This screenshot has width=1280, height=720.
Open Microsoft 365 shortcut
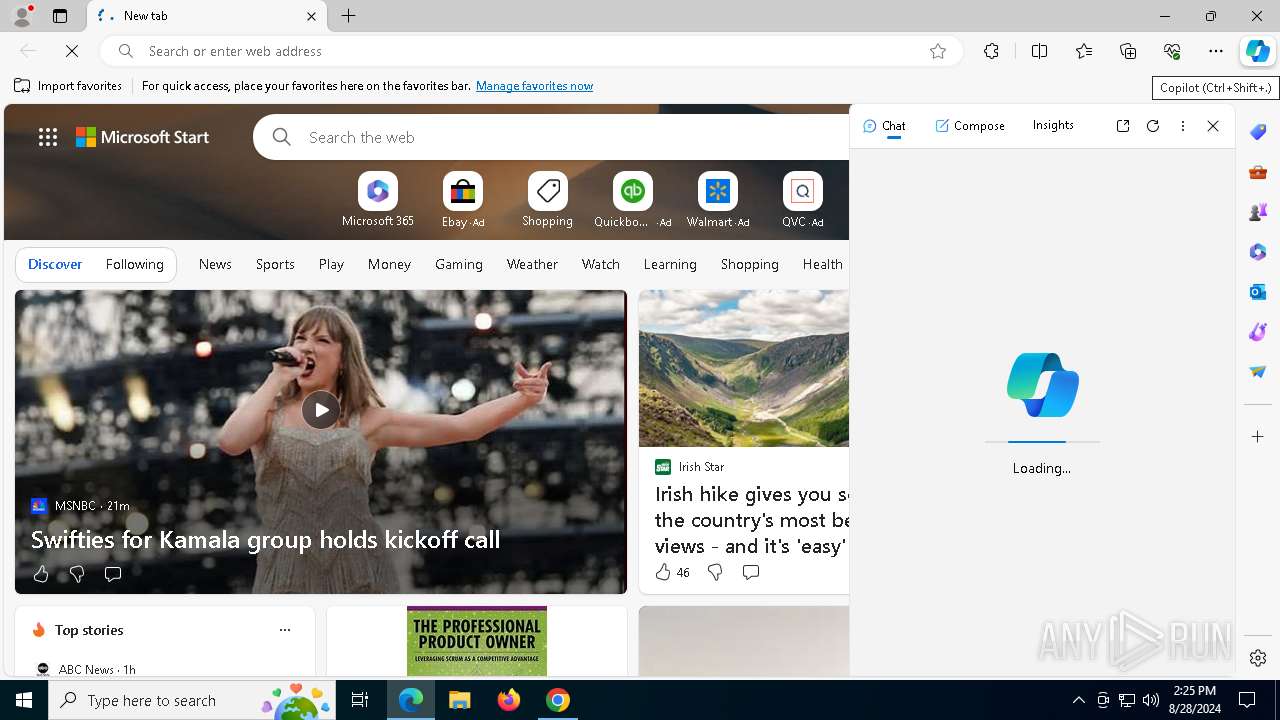[x=377, y=200]
